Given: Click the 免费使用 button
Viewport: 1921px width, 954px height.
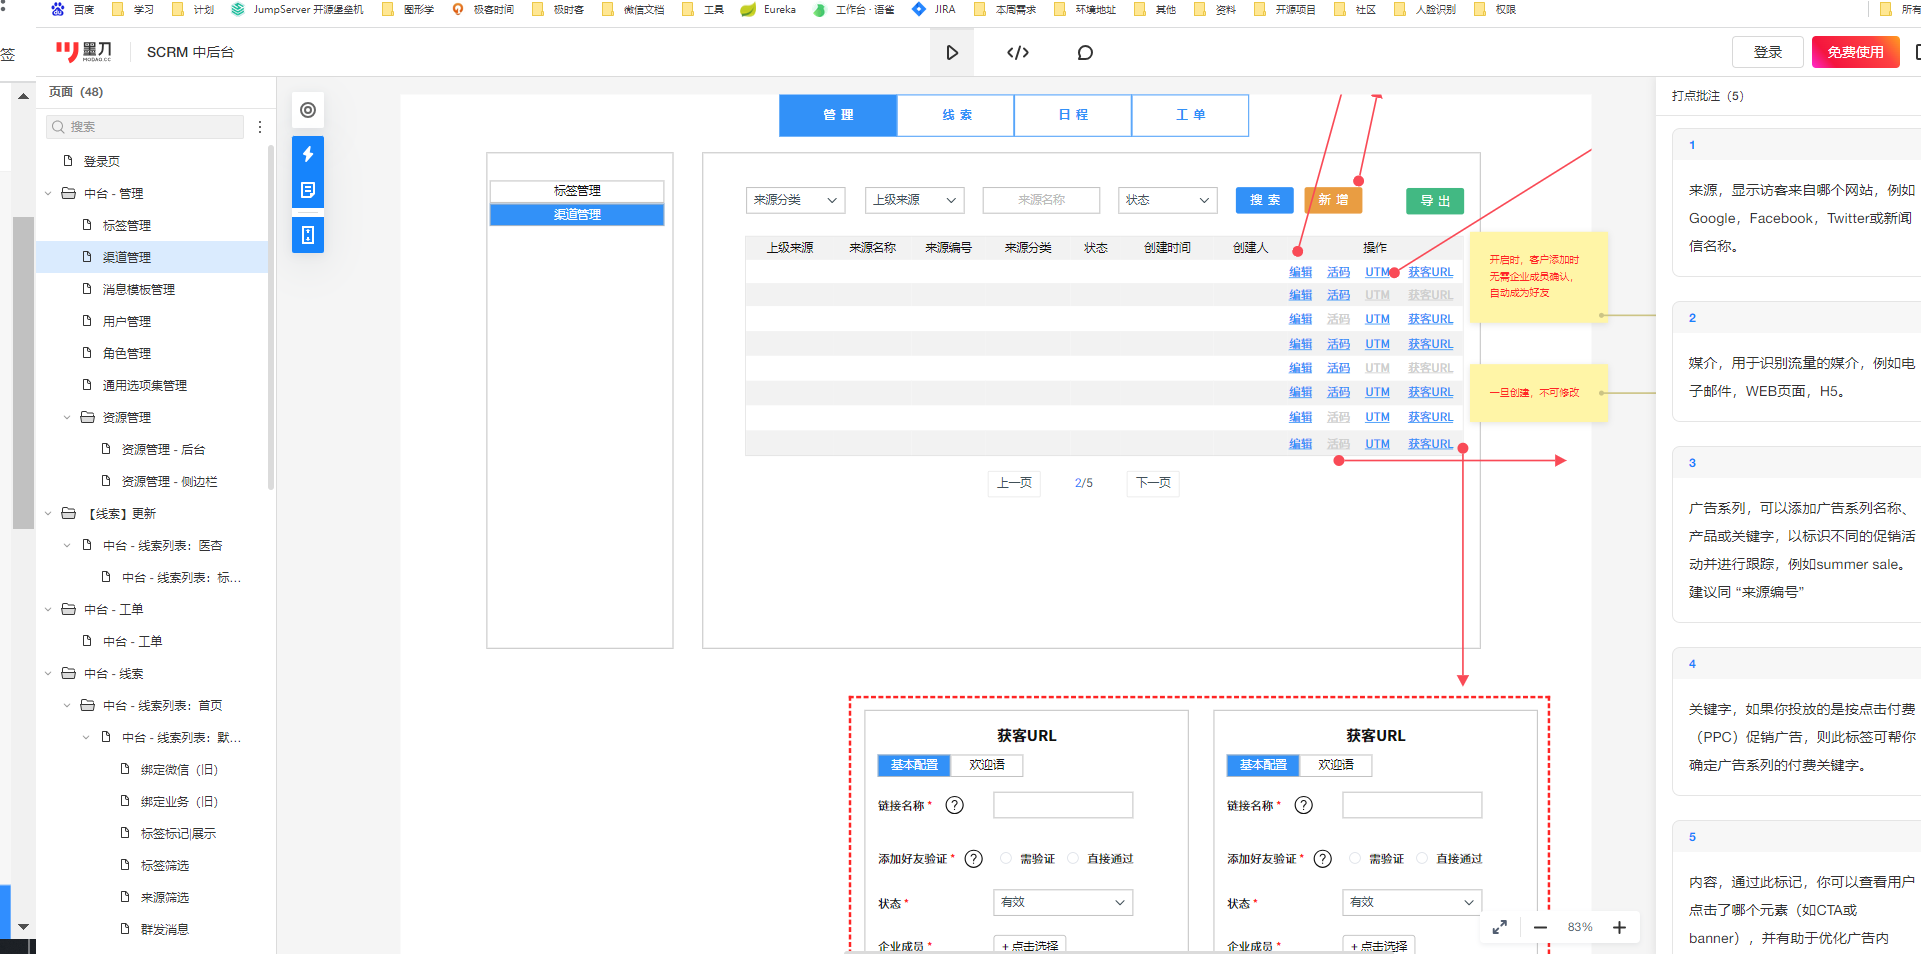Looking at the screenshot, I should click(1856, 52).
